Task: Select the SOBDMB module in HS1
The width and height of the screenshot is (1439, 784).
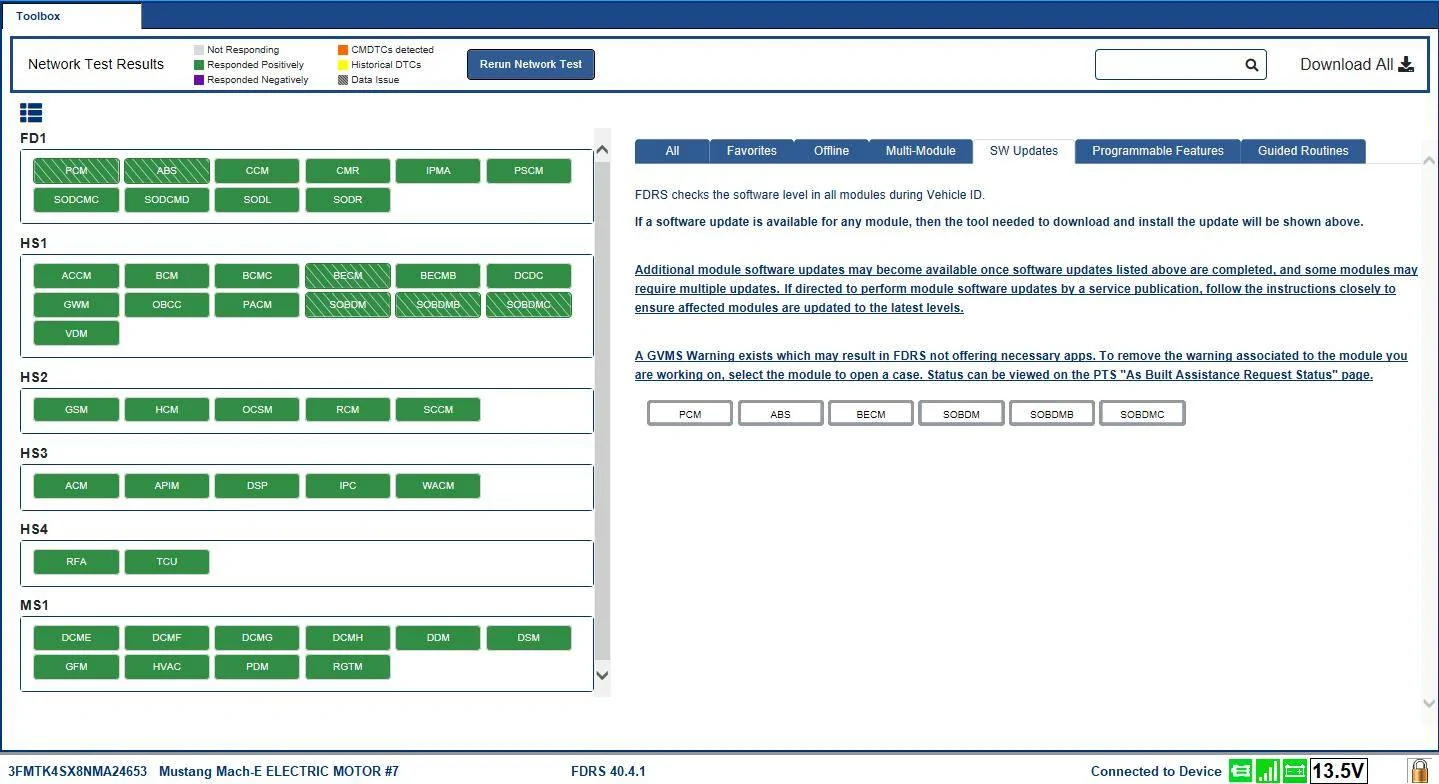Action: tap(438, 305)
